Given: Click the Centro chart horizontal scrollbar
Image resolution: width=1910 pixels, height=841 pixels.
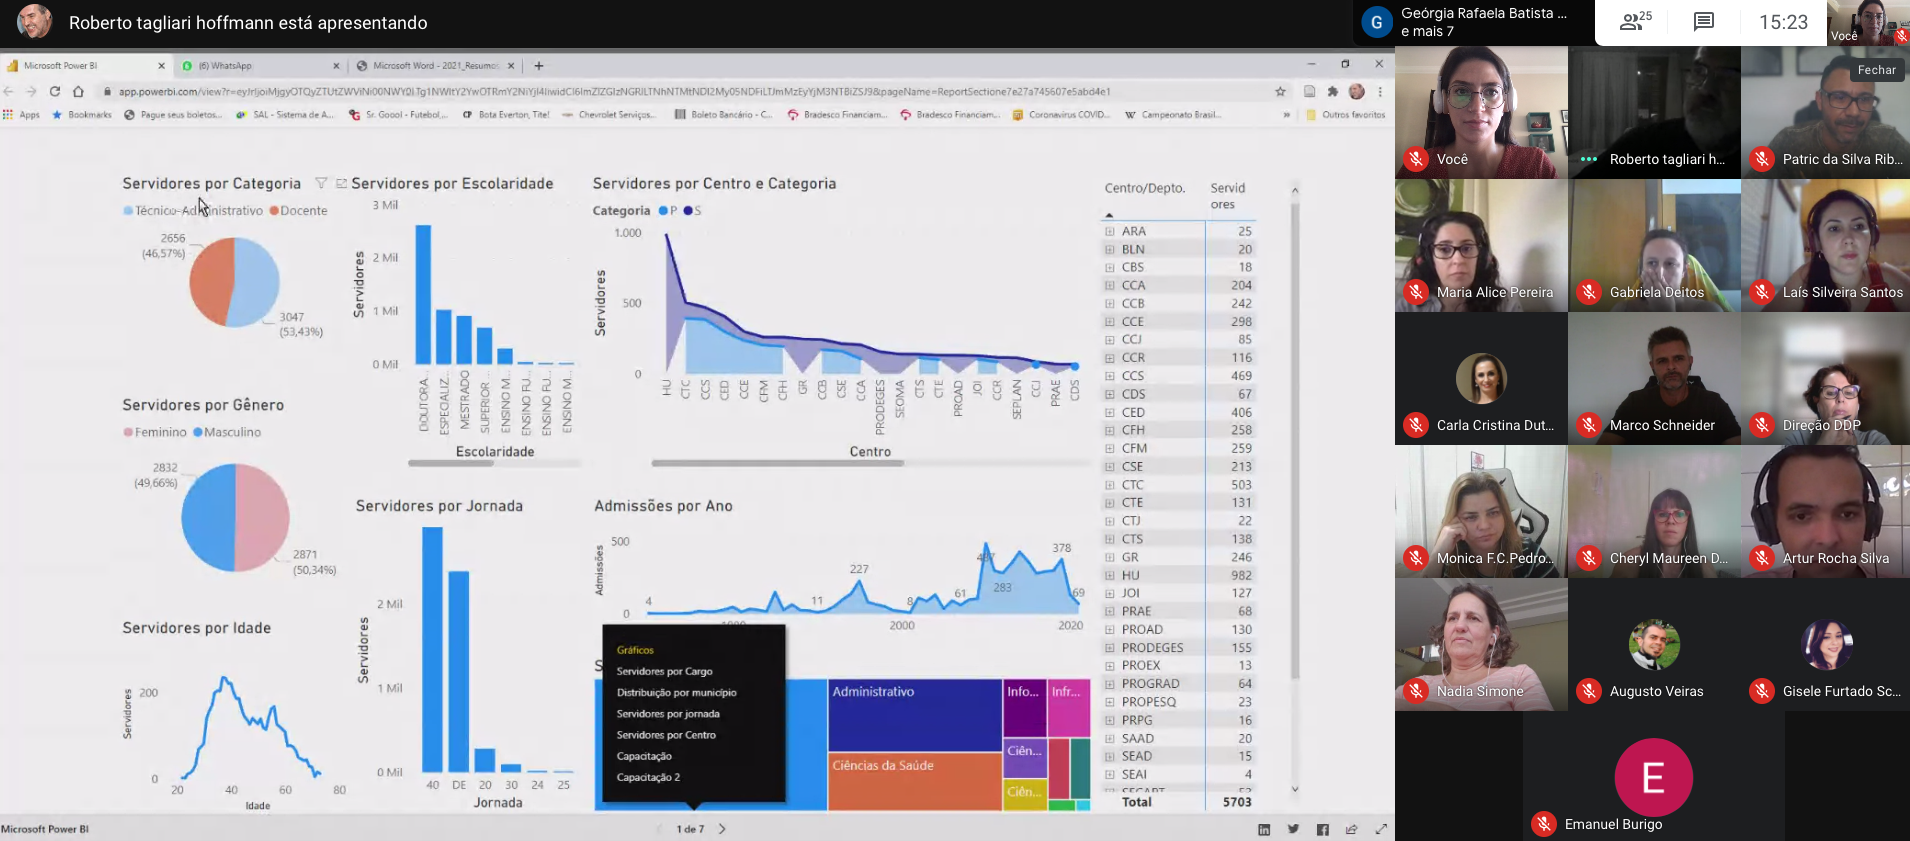Looking at the screenshot, I should pos(777,463).
